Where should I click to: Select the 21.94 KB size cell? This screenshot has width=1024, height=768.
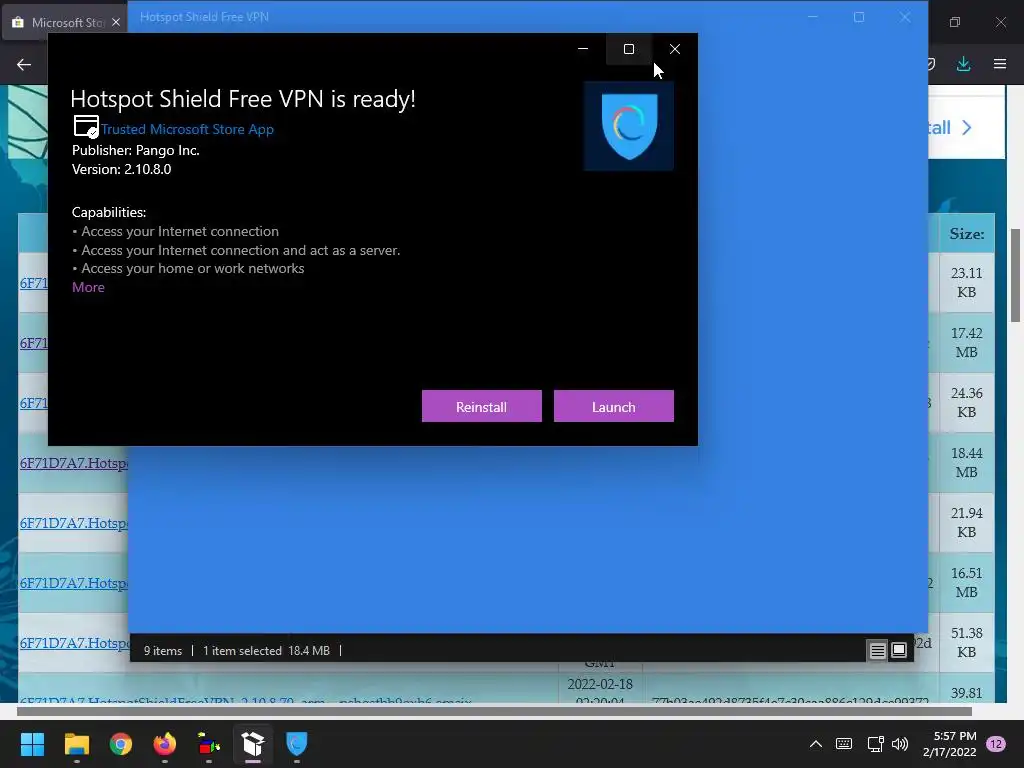tap(967, 522)
